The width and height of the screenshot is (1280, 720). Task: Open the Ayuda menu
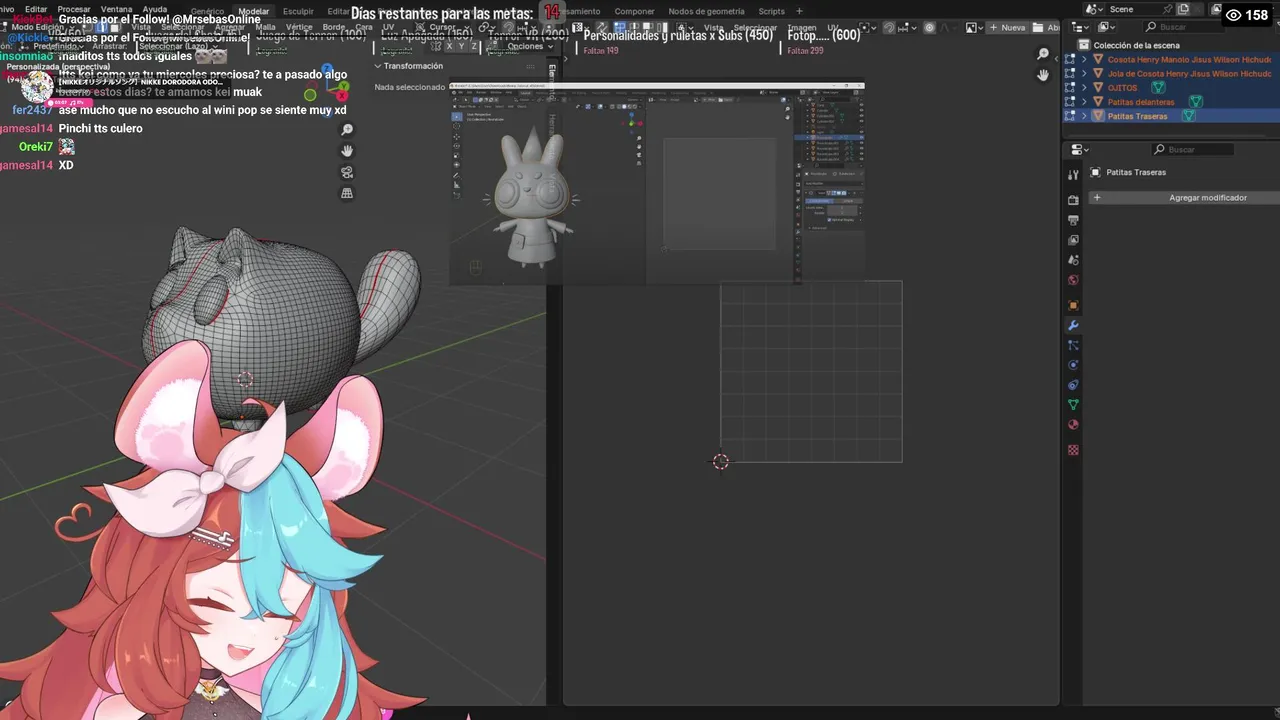(154, 9)
